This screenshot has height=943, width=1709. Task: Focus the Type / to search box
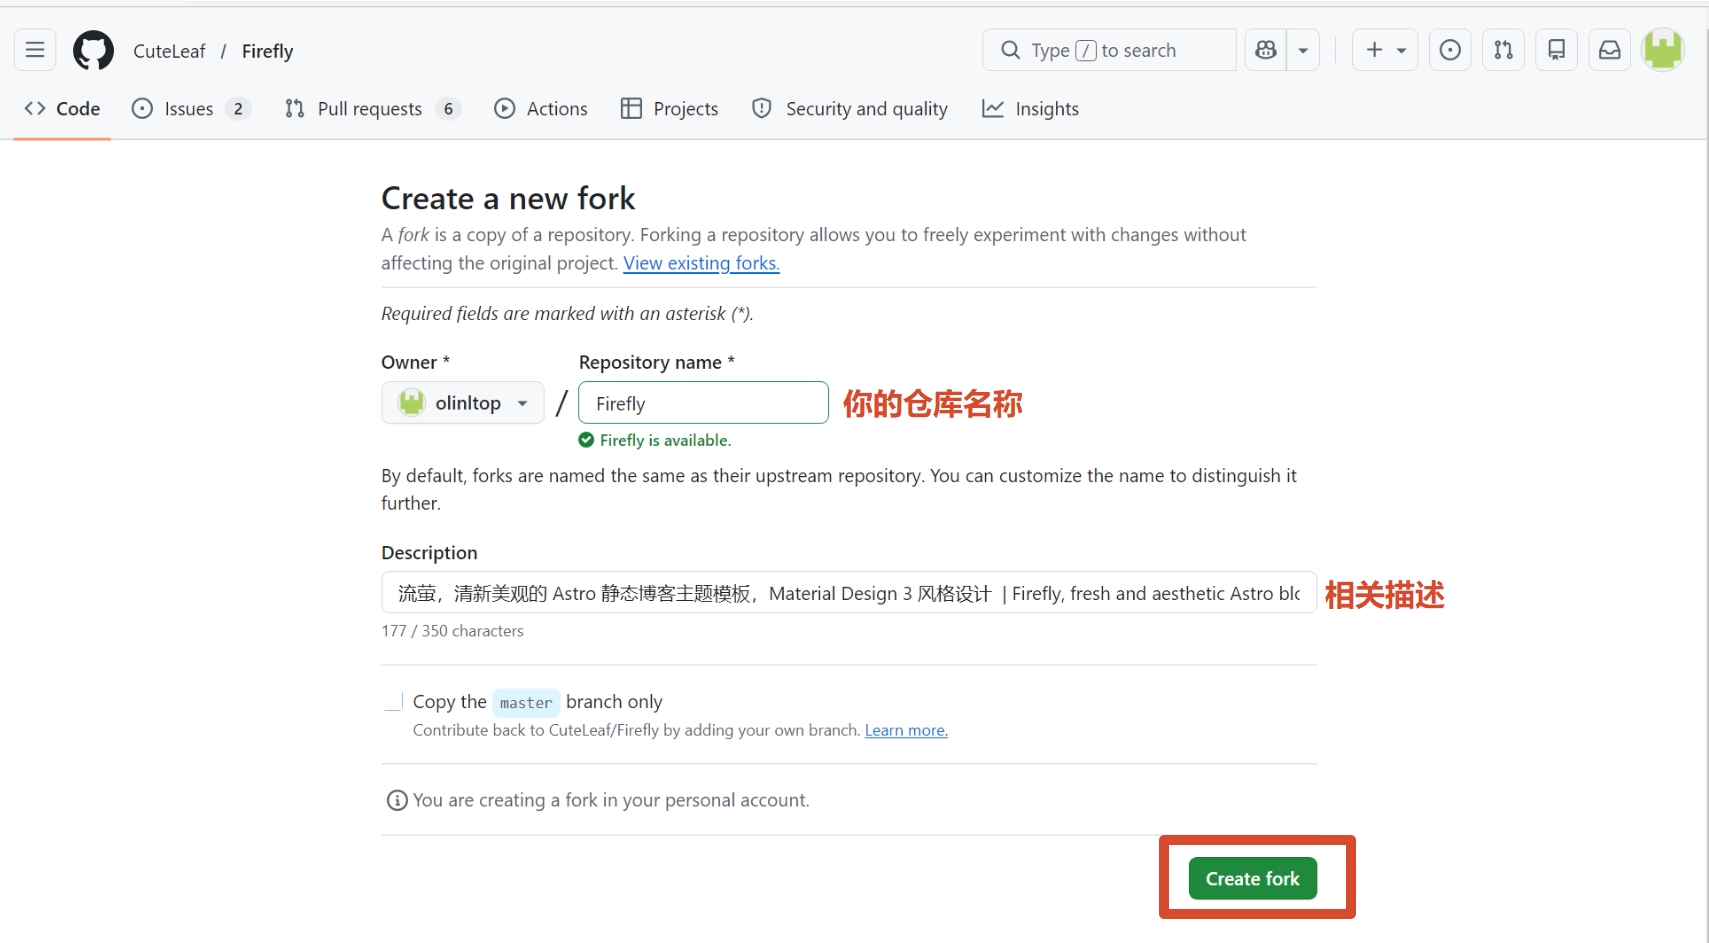point(1109,50)
